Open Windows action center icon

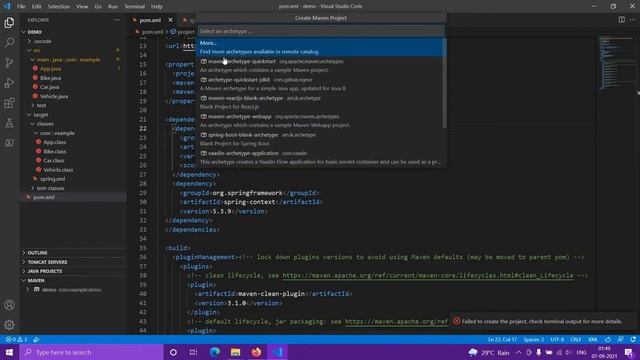[629, 352]
